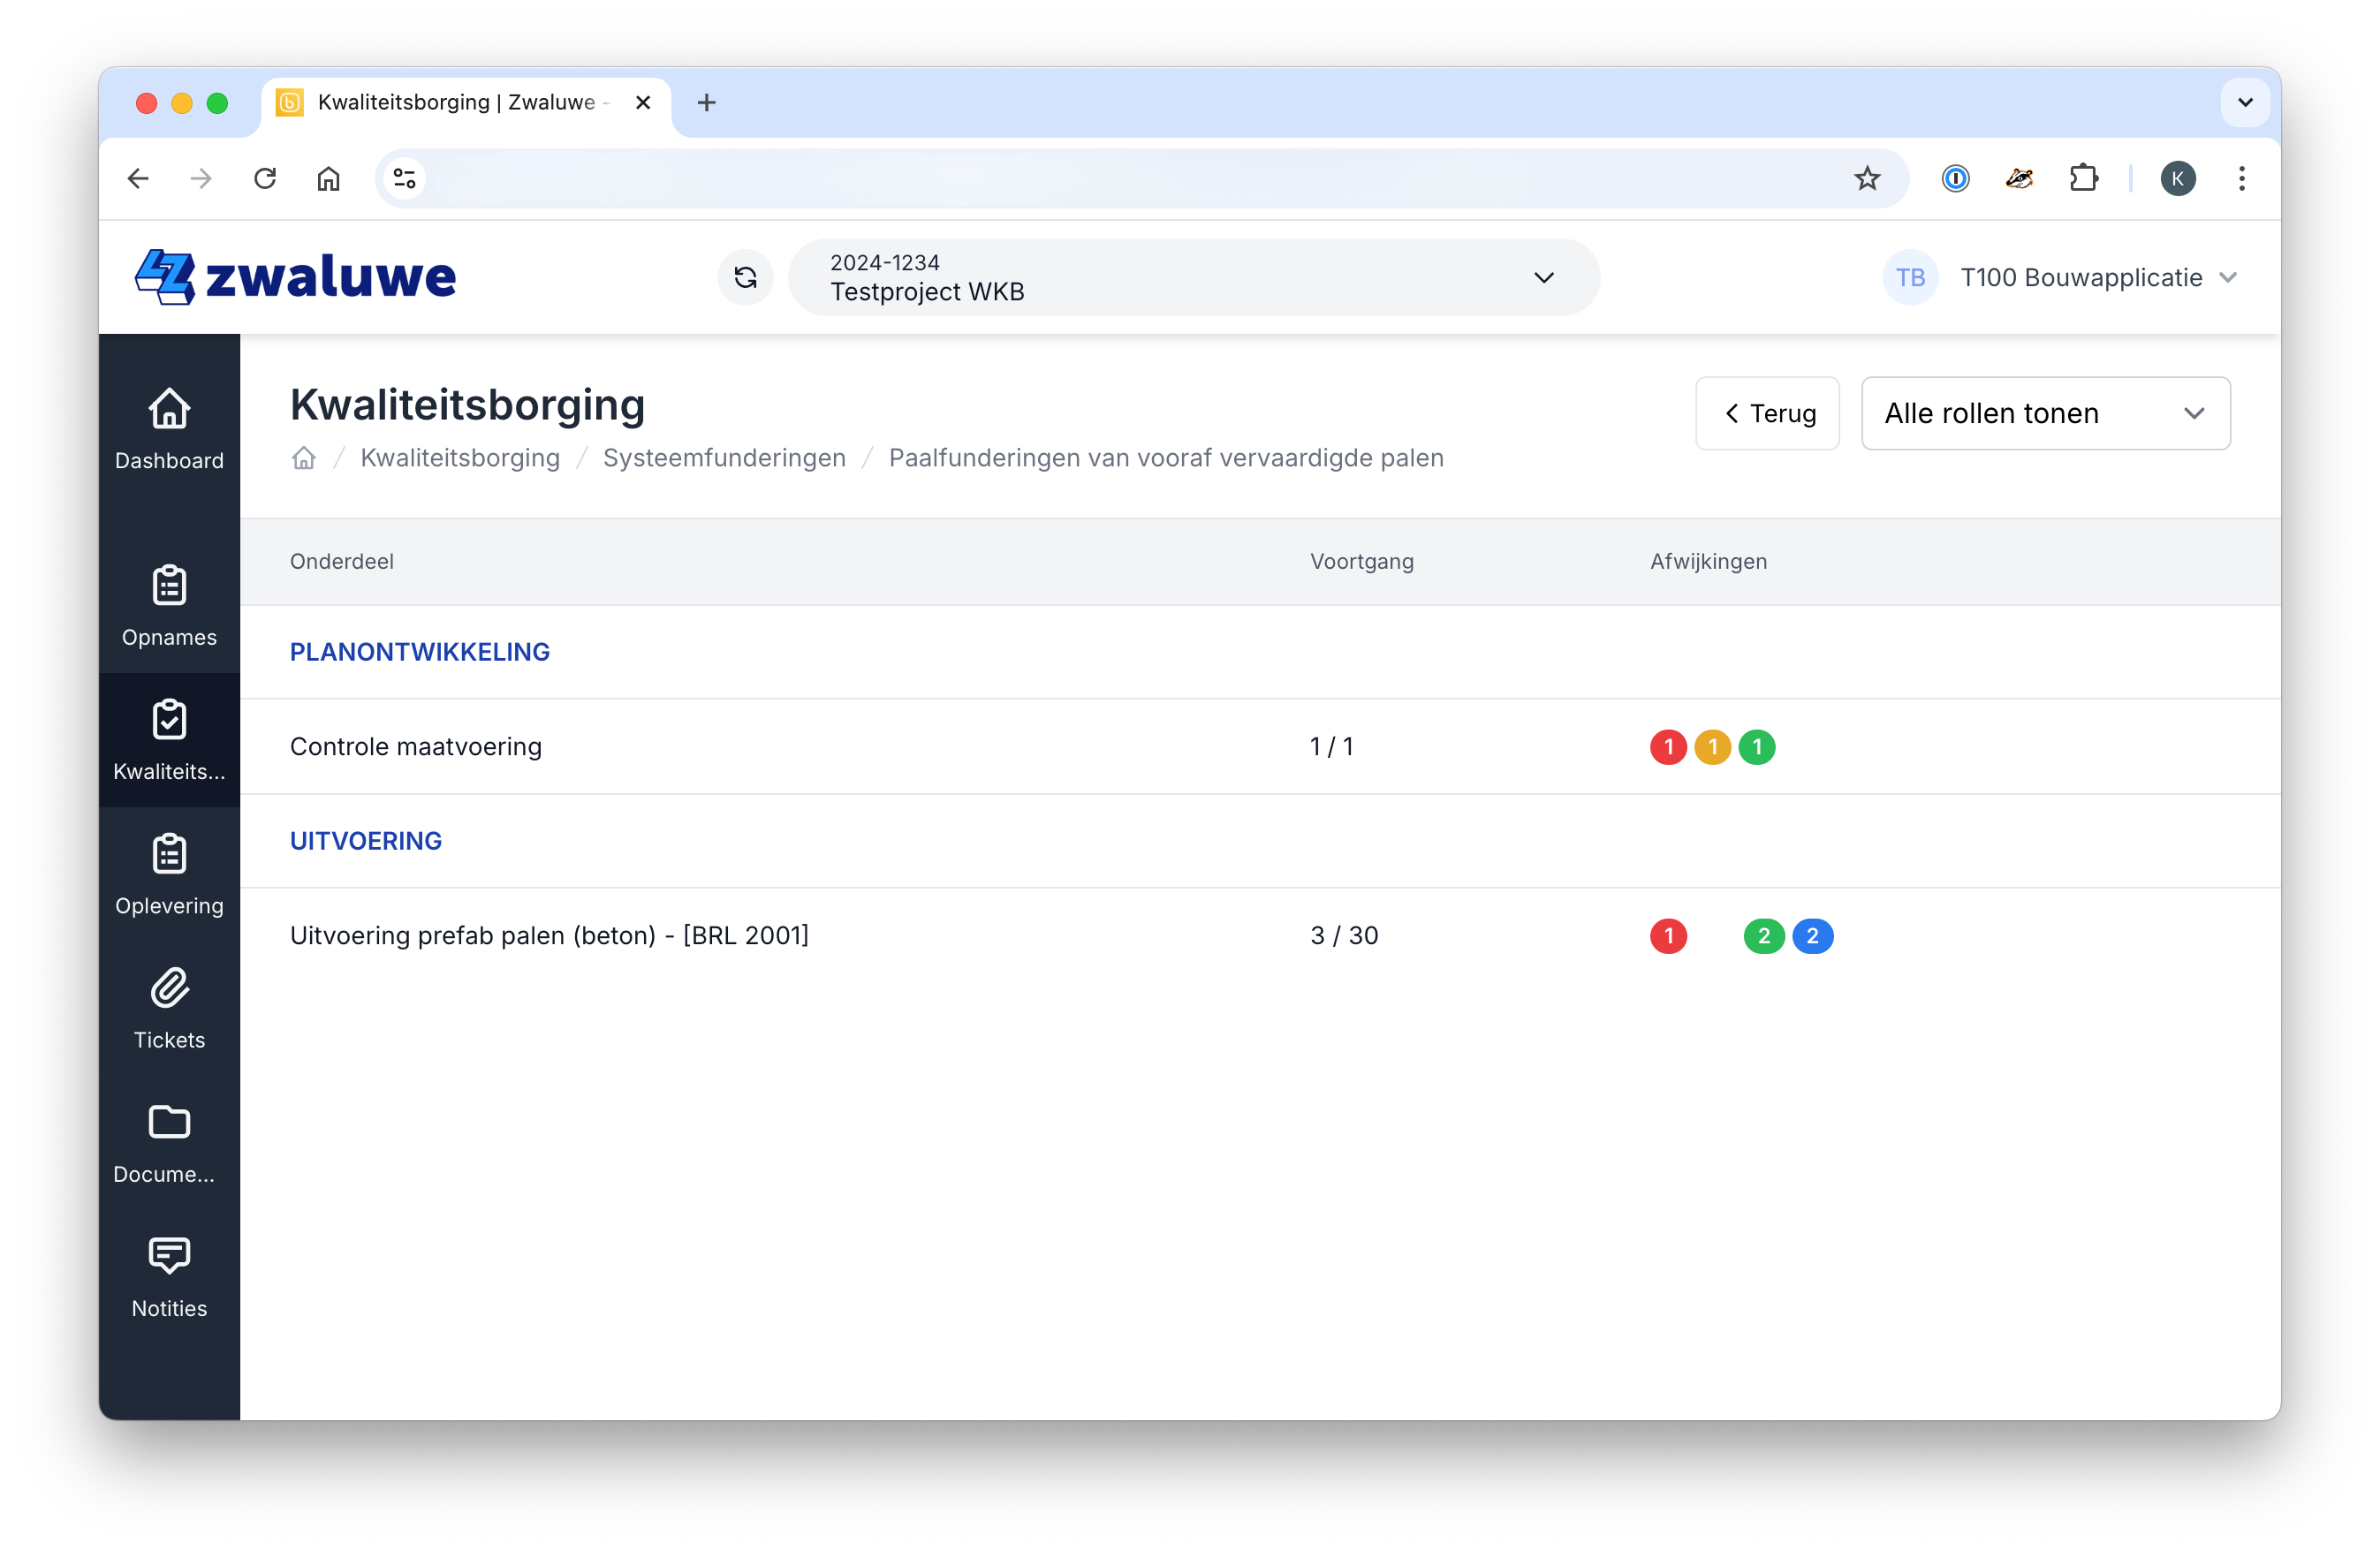Click the browser forward arrow
This screenshot has width=2380, height=1551.
201,178
